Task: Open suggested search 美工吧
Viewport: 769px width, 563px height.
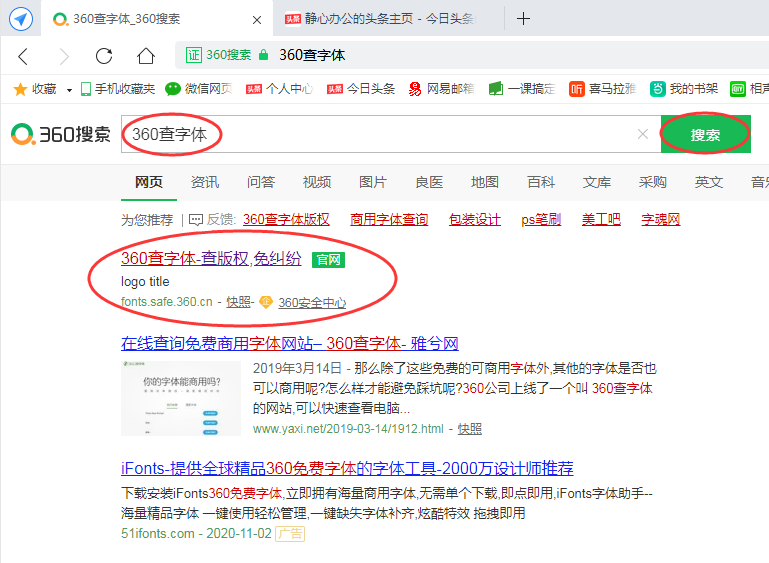Action: [x=601, y=220]
